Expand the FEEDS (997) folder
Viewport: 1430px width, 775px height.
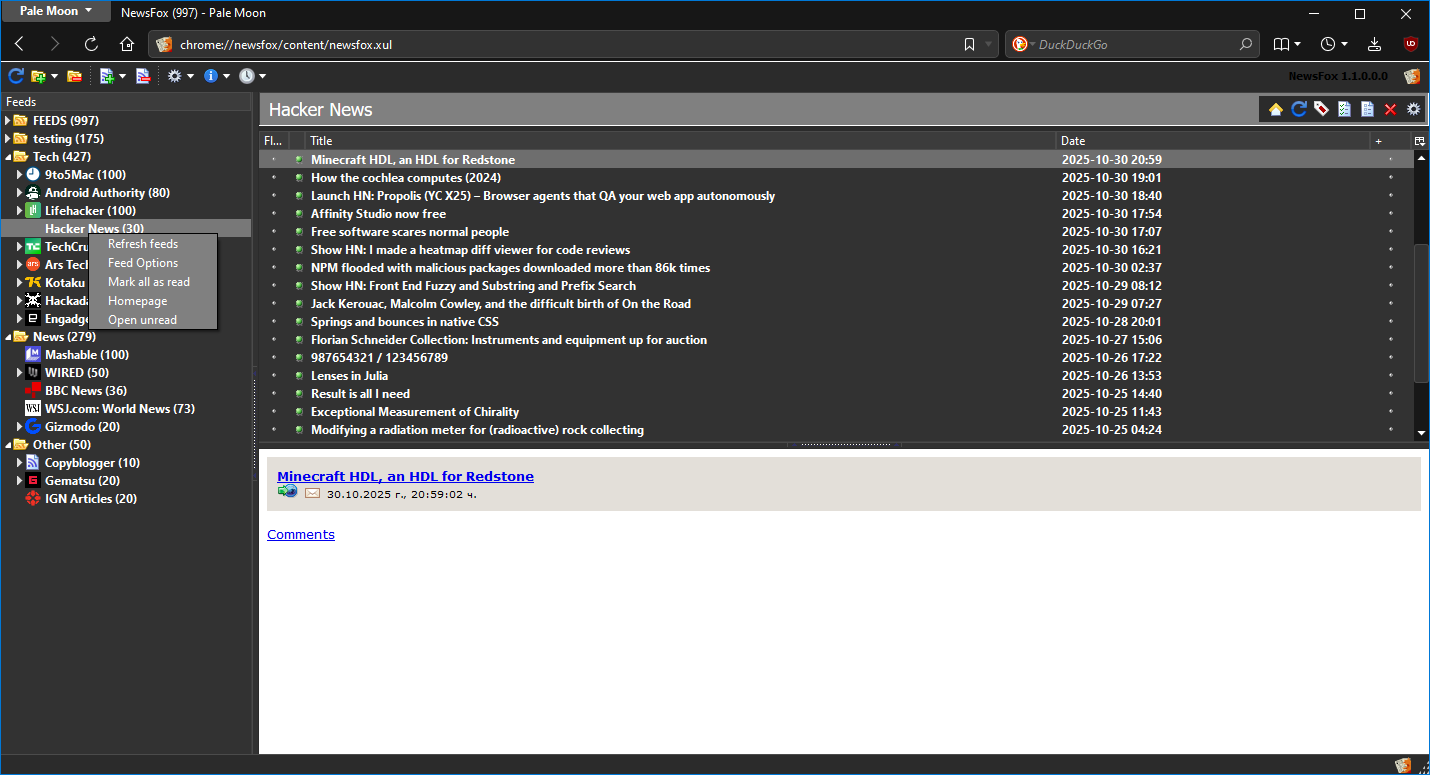tap(8, 121)
